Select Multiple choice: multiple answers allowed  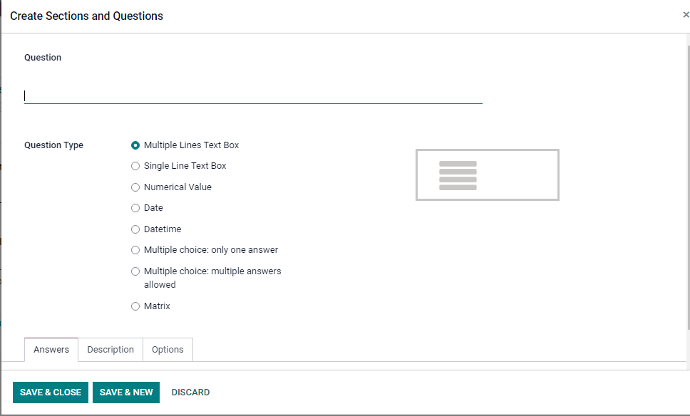pos(136,271)
